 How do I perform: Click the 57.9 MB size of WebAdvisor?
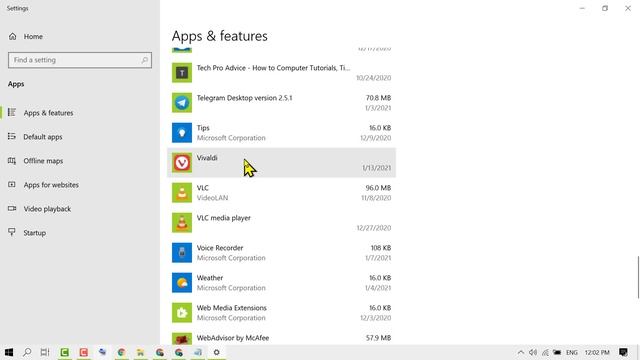click(378, 338)
